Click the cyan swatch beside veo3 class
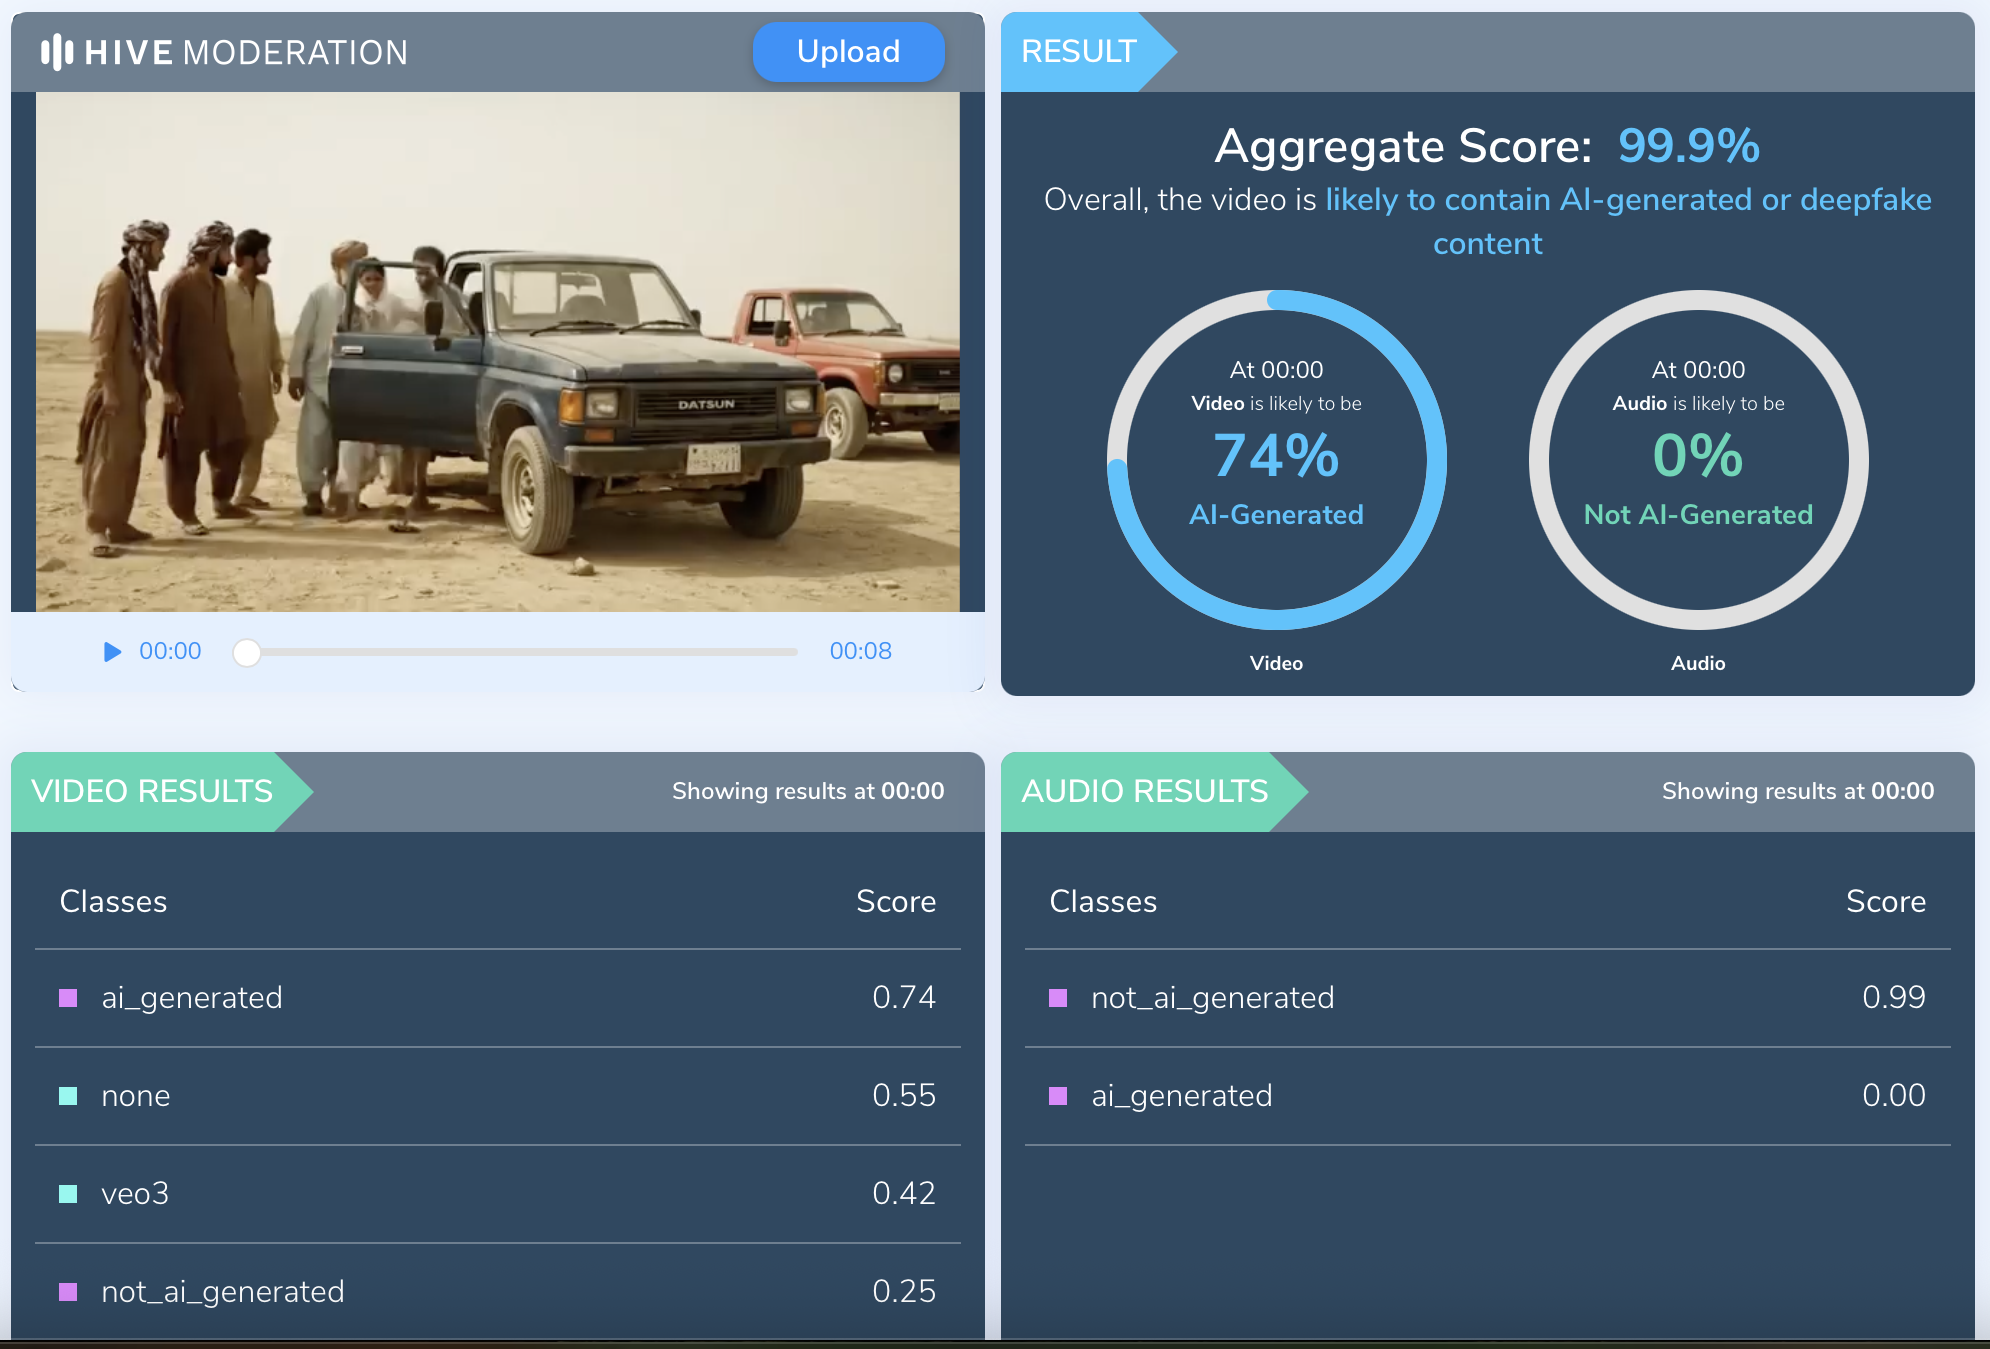 [68, 1194]
